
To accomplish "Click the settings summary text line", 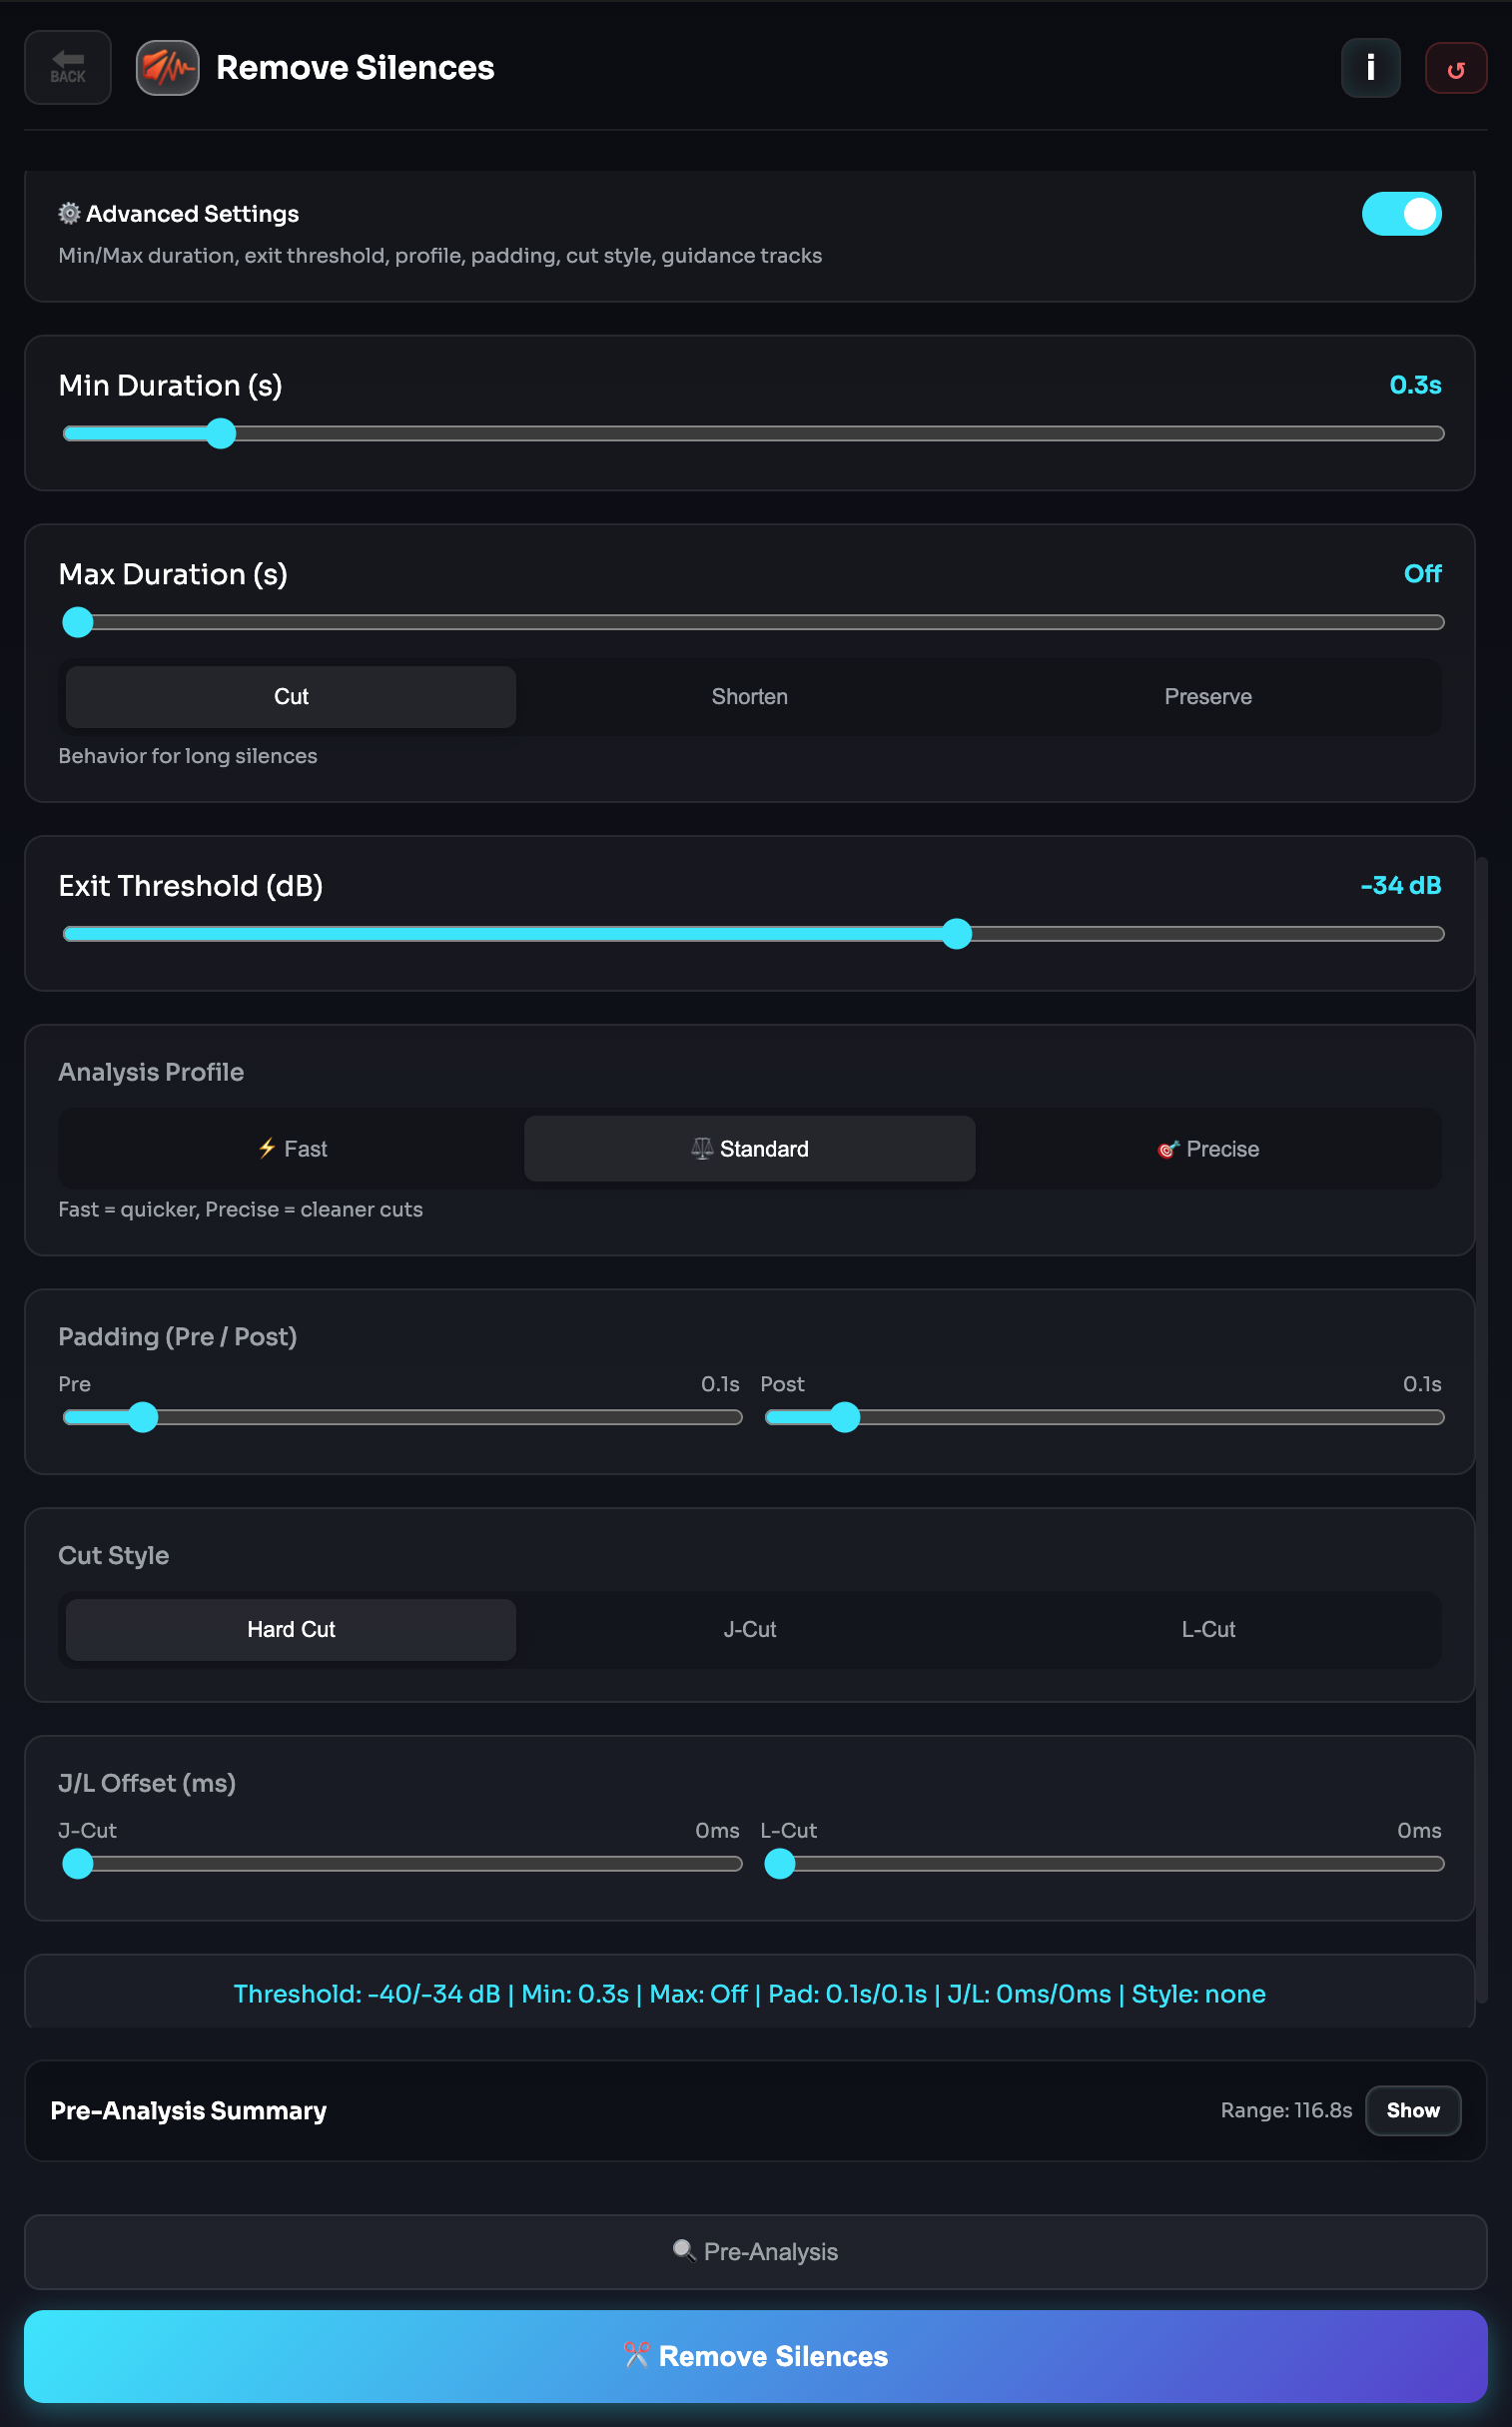I will click(749, 1994).
